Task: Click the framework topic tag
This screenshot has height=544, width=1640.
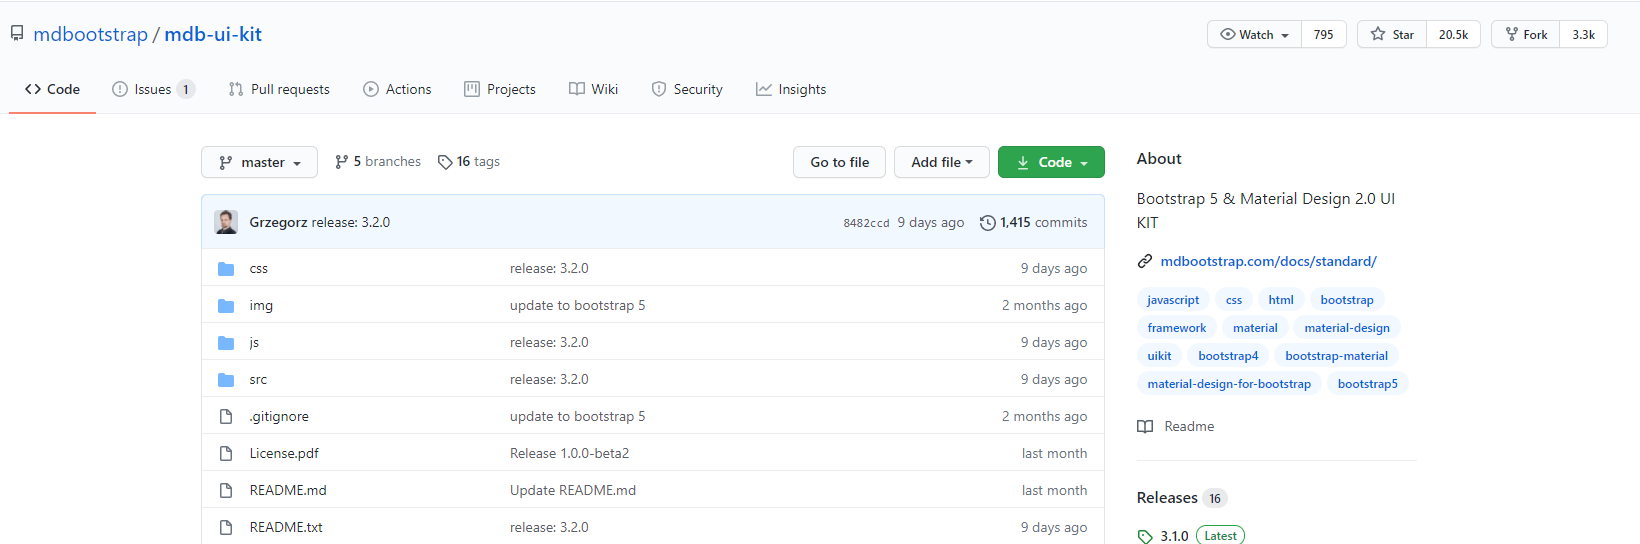Action: click(1177, 328)
